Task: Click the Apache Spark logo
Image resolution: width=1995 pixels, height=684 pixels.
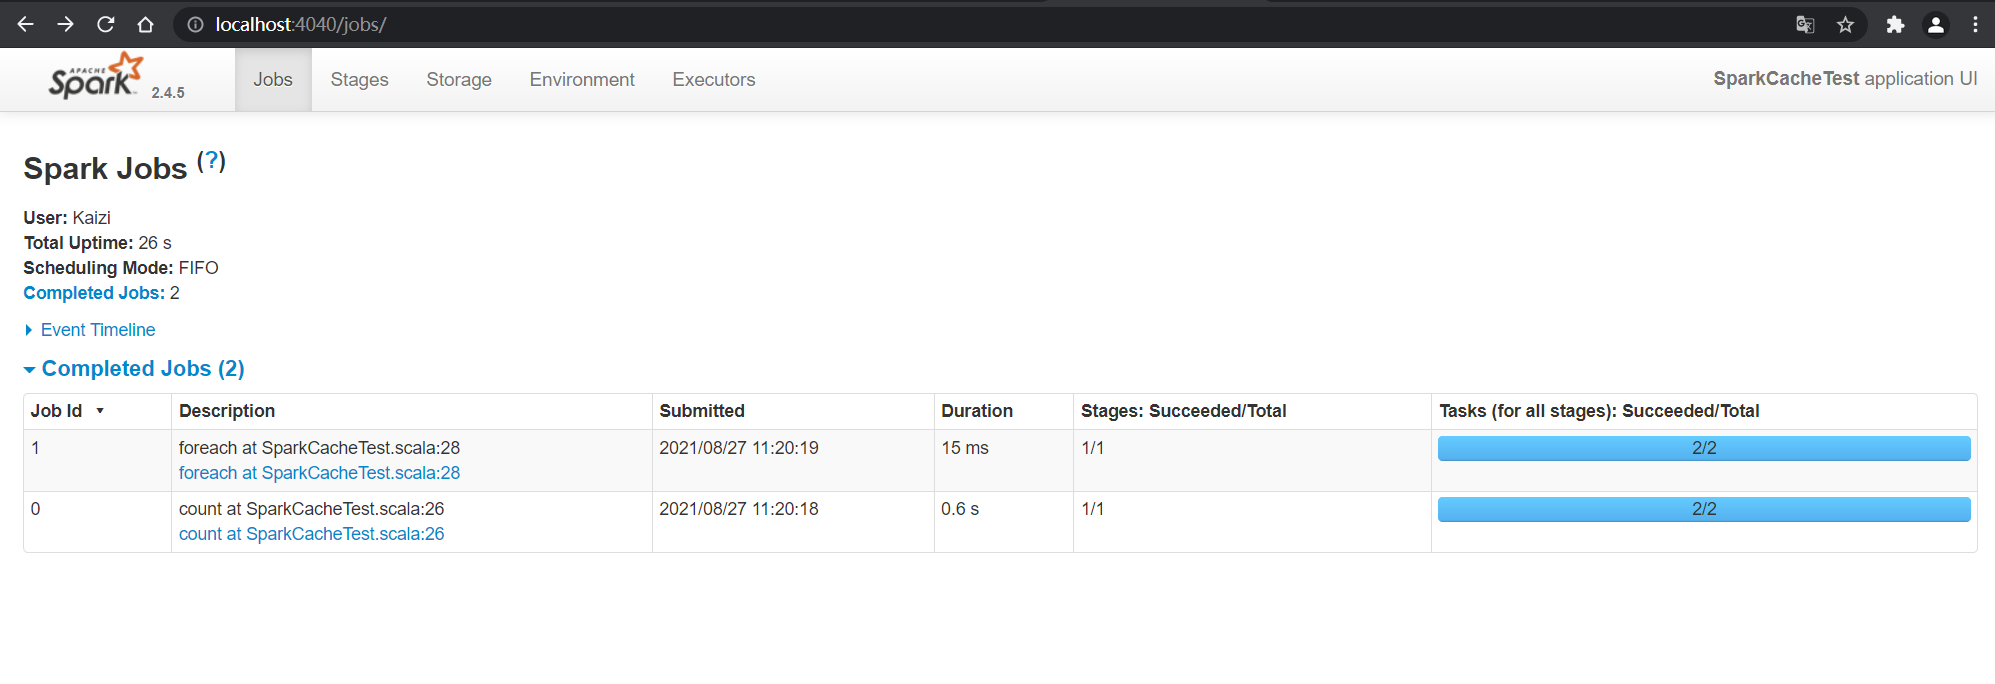Action: [x=96, y=75]
